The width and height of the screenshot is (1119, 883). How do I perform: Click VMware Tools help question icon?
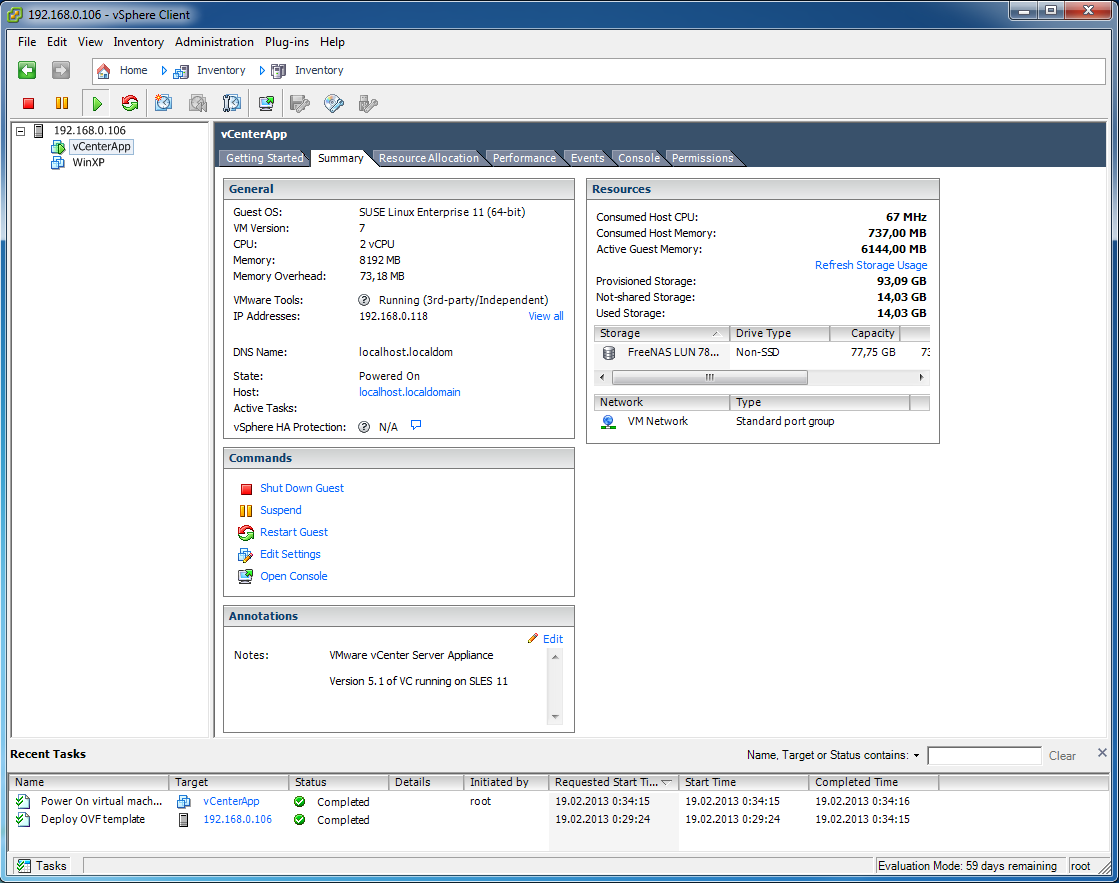coord(364,300)
